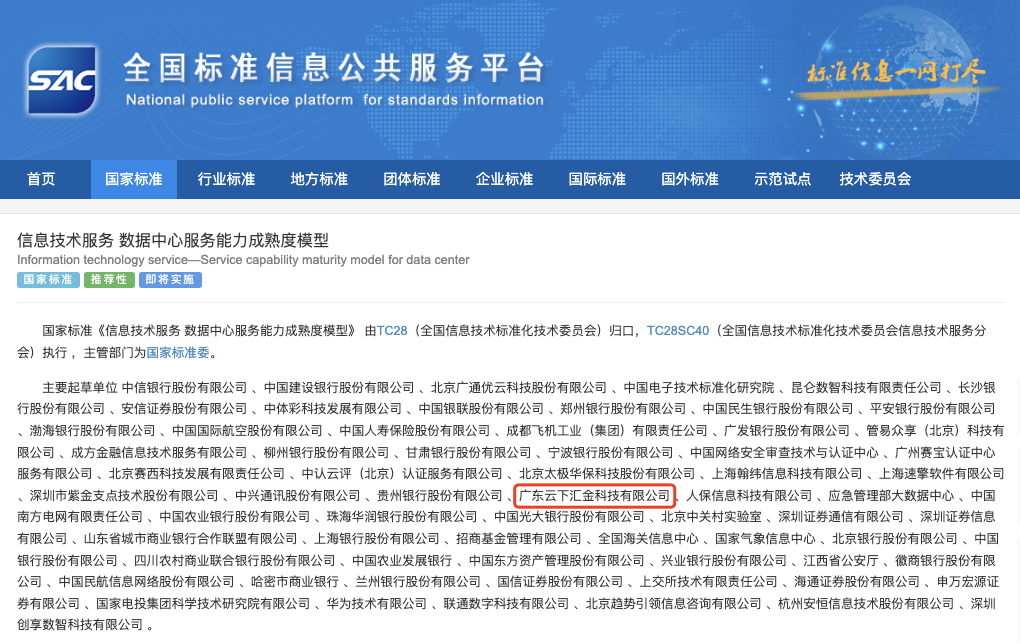
Task: Click the text 人保信息科技有限公司
Action: [749, 496]
